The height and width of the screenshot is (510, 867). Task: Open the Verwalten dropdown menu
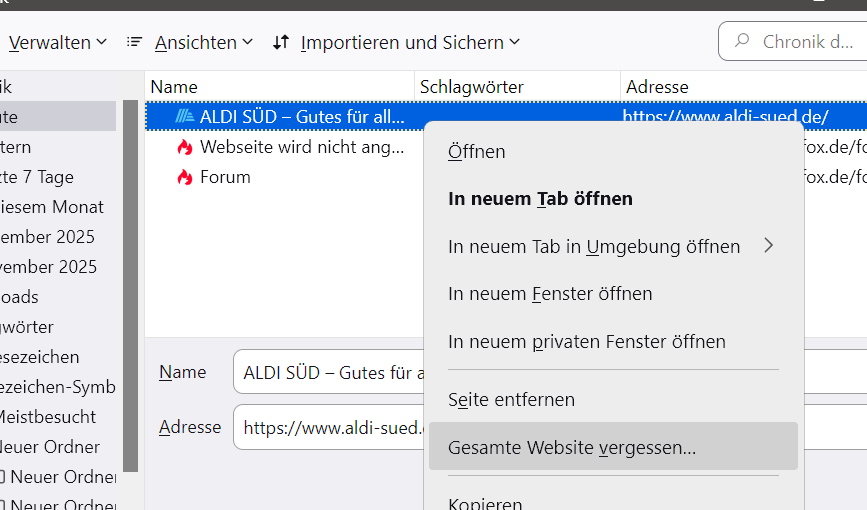click(x=57, y=42)
